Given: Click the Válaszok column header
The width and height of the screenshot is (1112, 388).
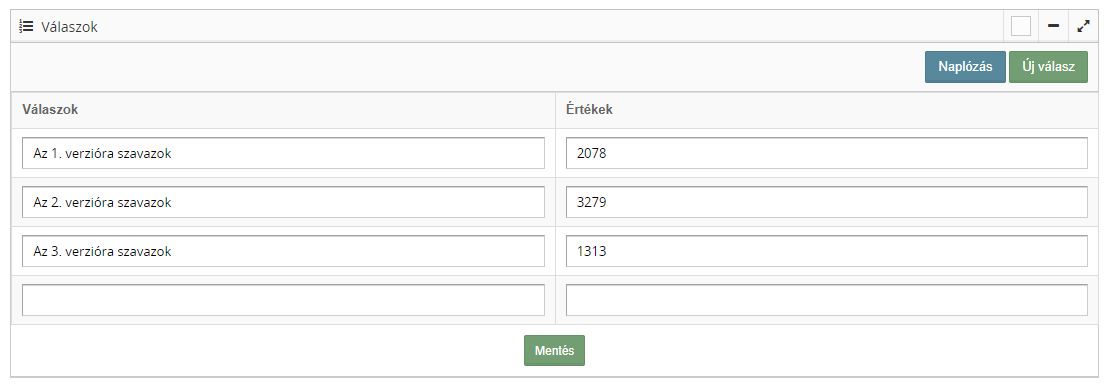Looking at the screenshot, I should 50,110.
